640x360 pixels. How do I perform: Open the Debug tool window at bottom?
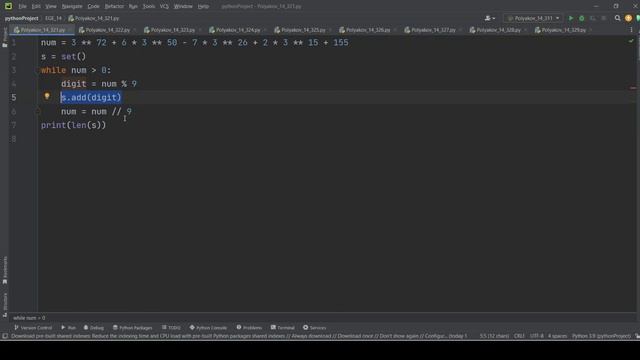pyautogui.click(x=93, y=327)
